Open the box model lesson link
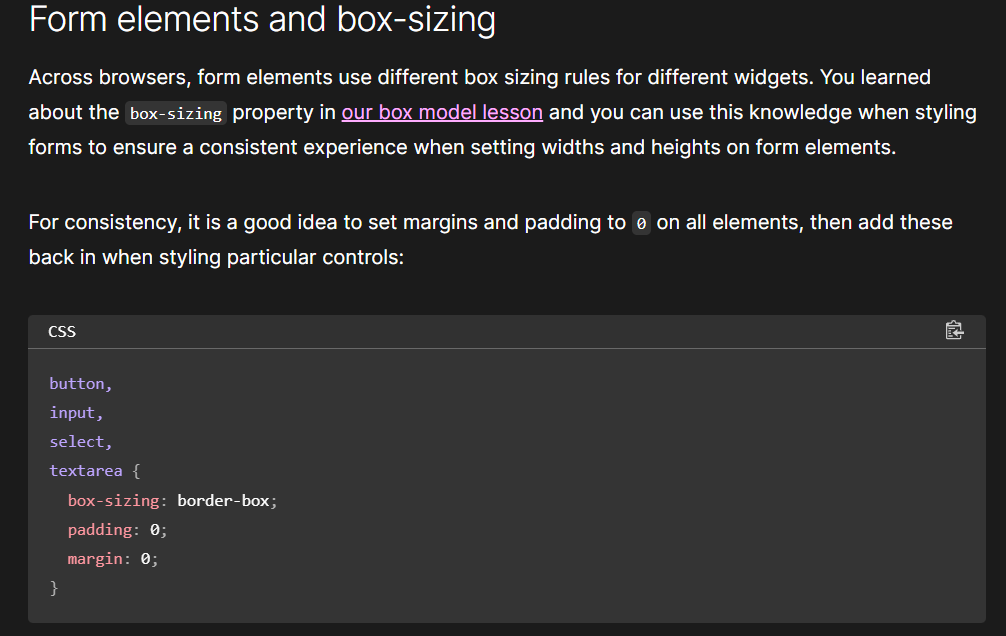Screen dimensions: 1006x636 pyautogui.click(x=442, y=112)
